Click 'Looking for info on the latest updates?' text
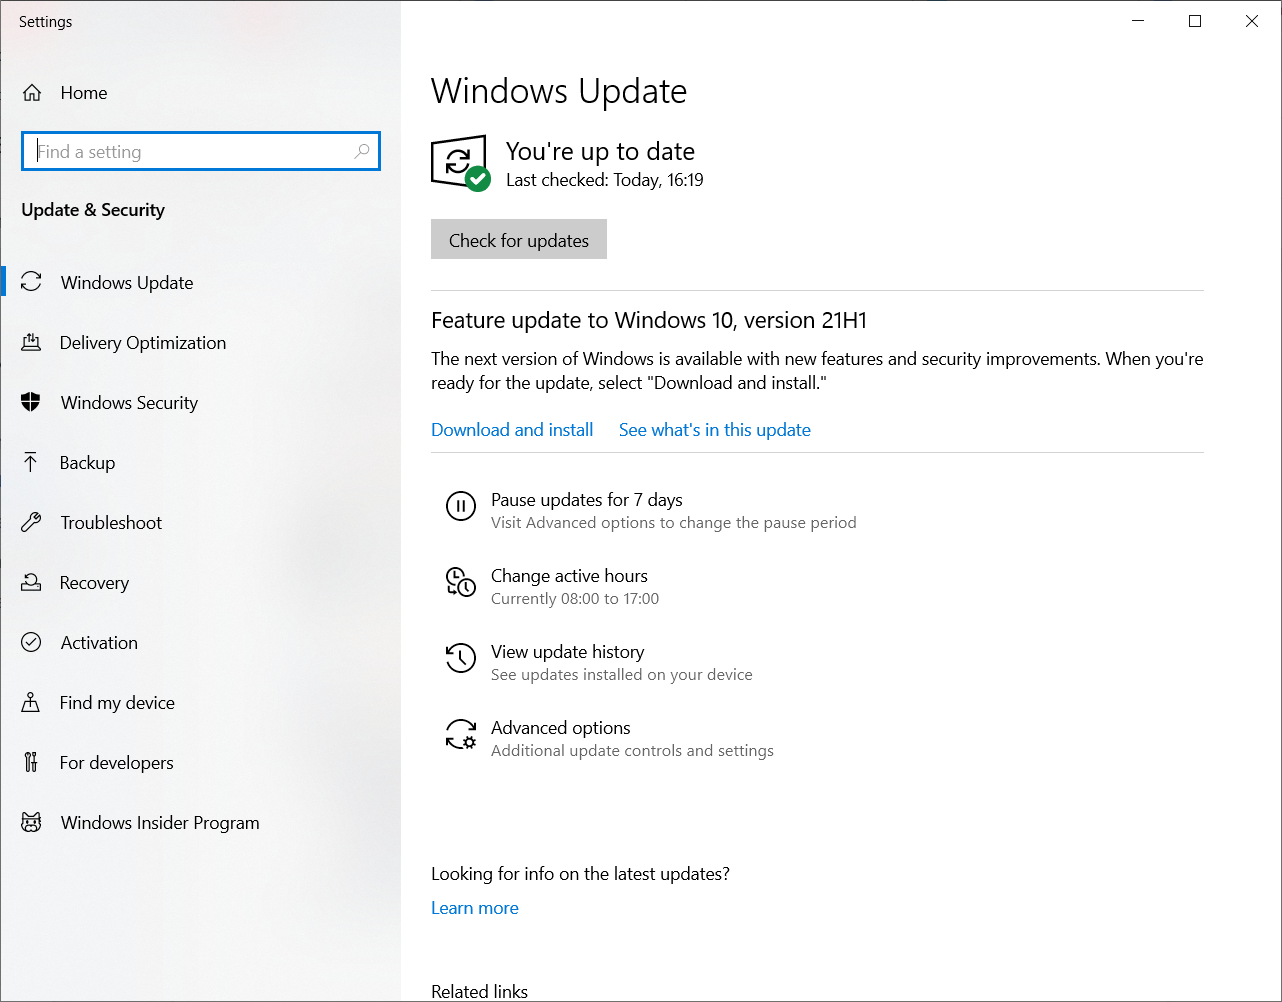This screenshot has height=1002, width=1282. (x=580, y=874)
